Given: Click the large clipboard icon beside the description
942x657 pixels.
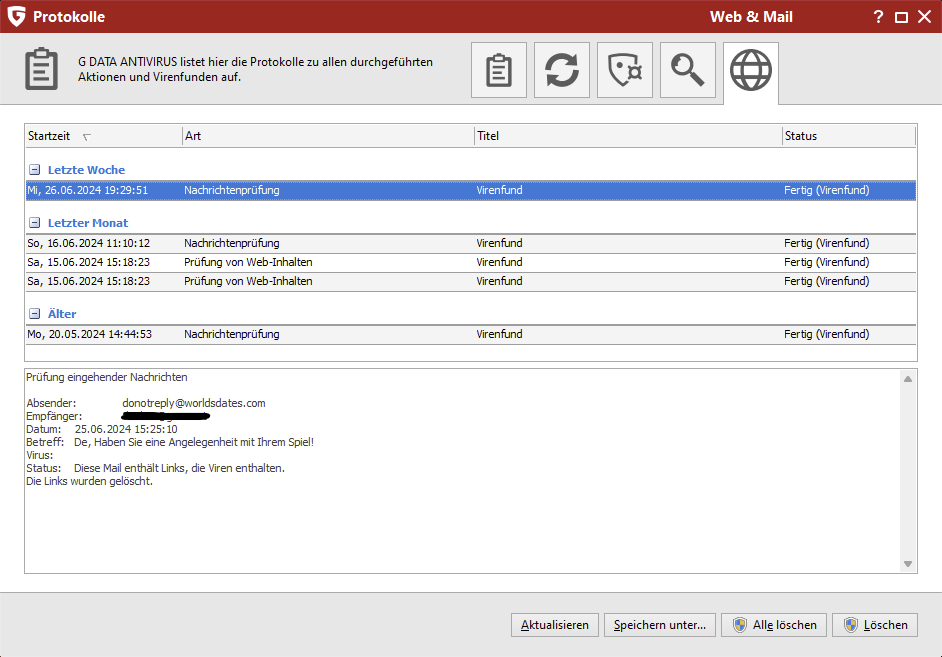Looking at the screenshot, I should tap(41, 69).
